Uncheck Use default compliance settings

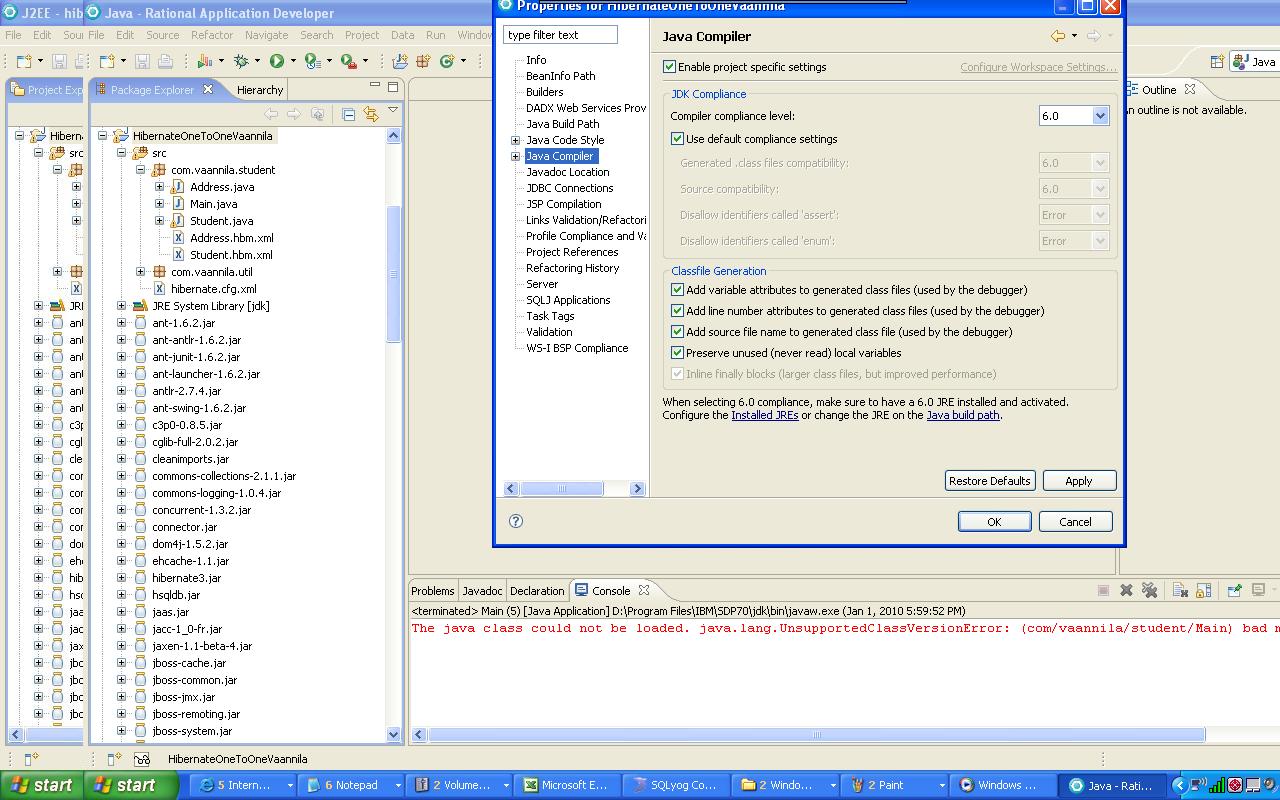(x=678, y=138)
